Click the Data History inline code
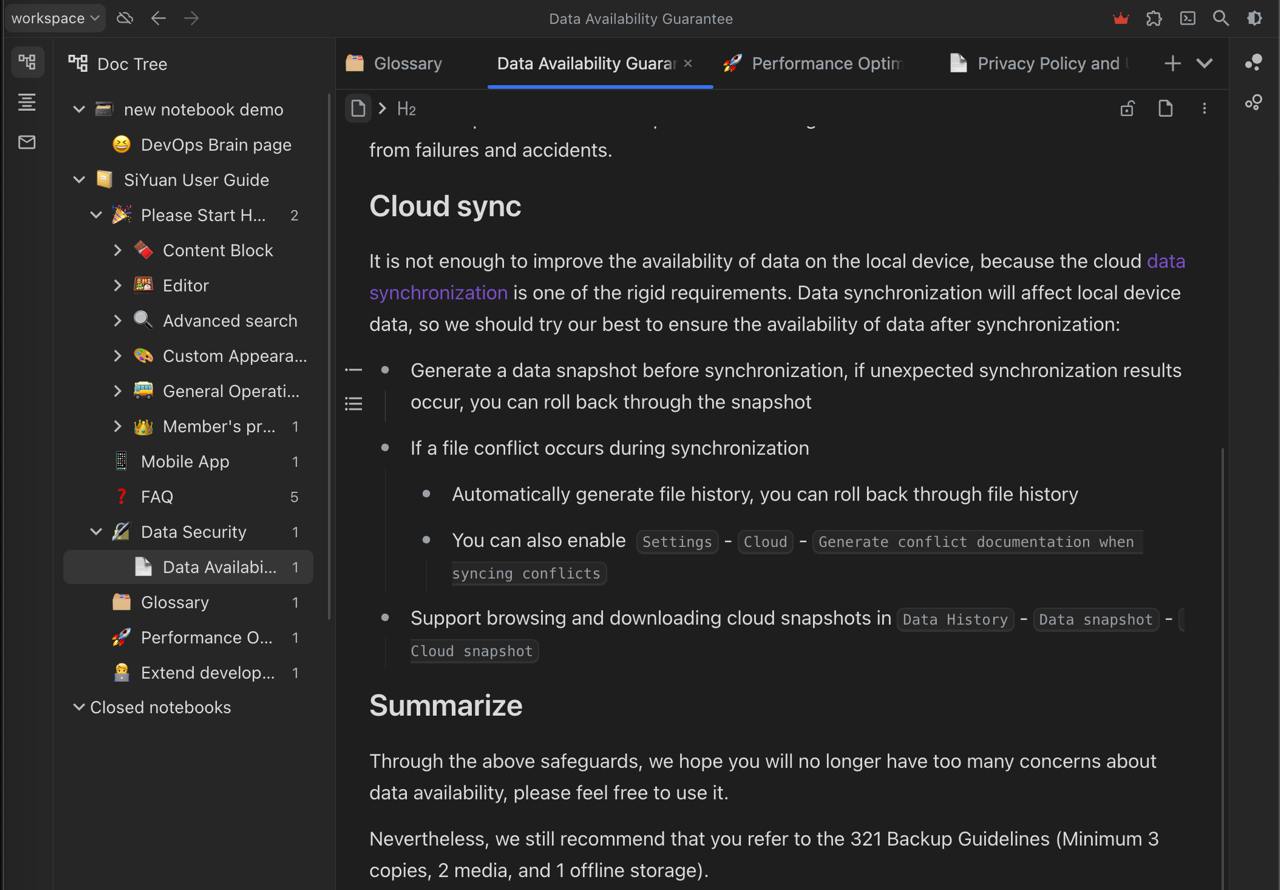1280x890 pixels. point(955,620)
